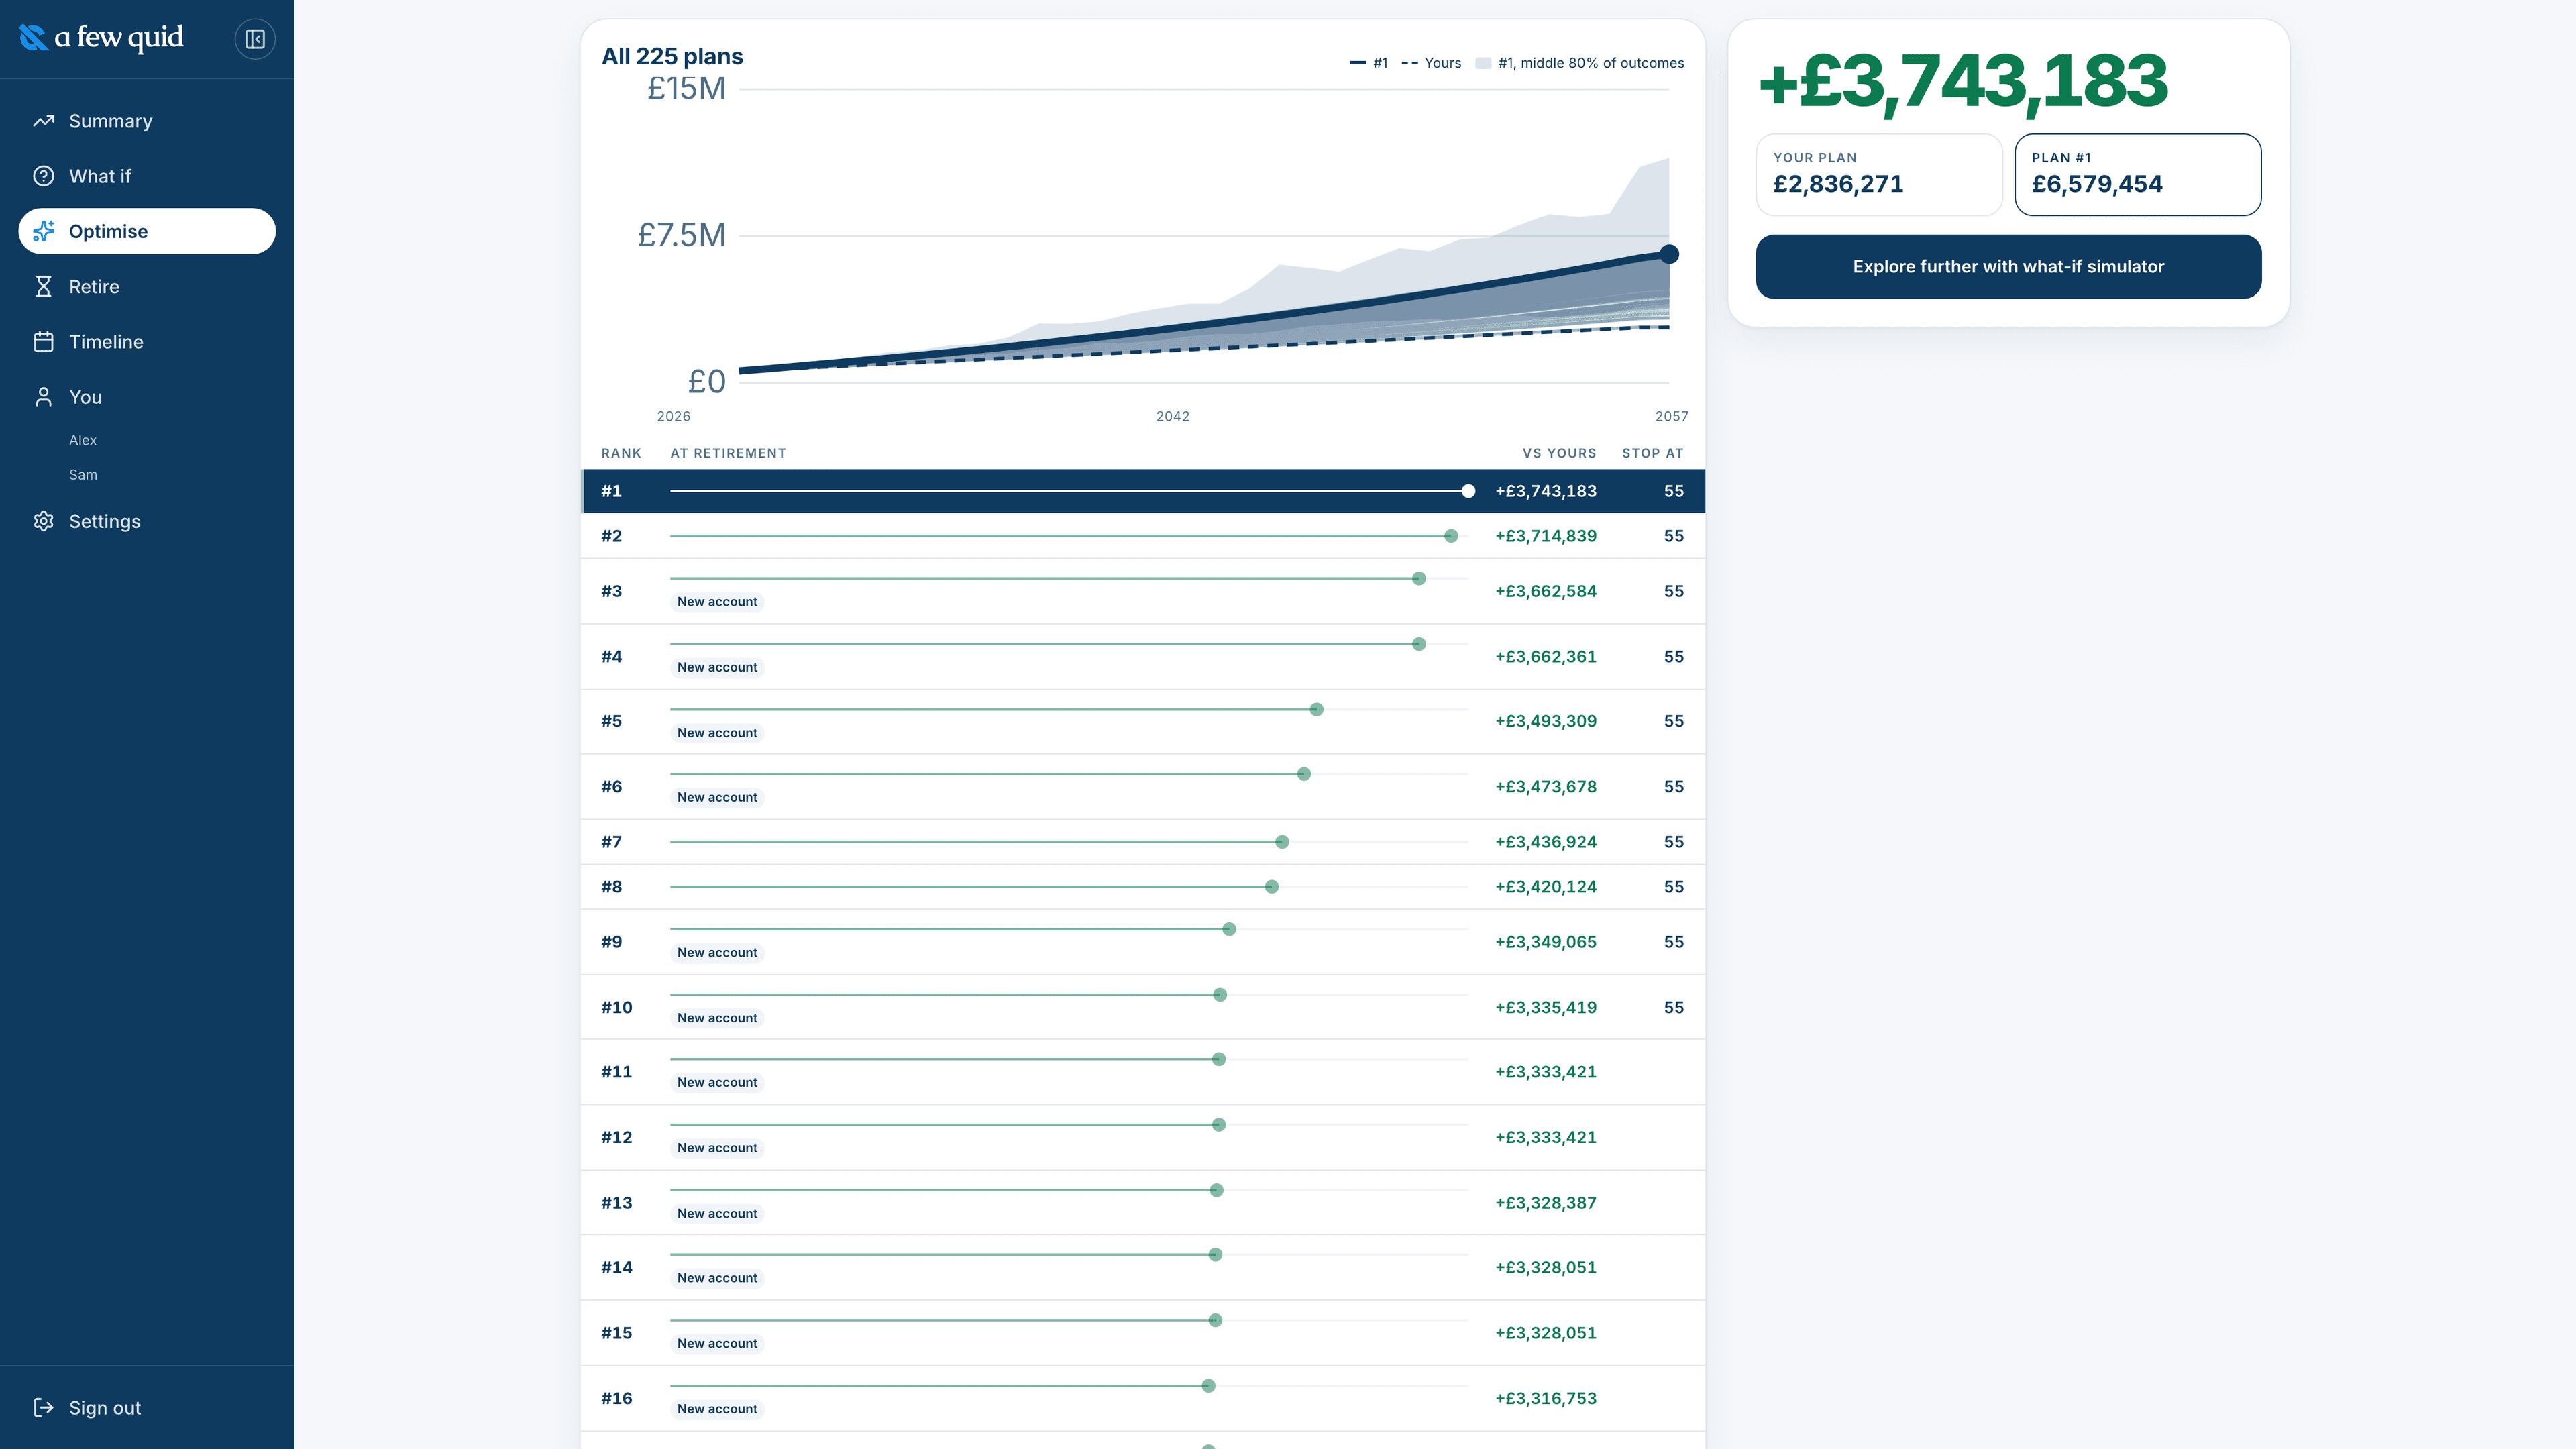Click the Timeline calendar icon

coord(43,341)
